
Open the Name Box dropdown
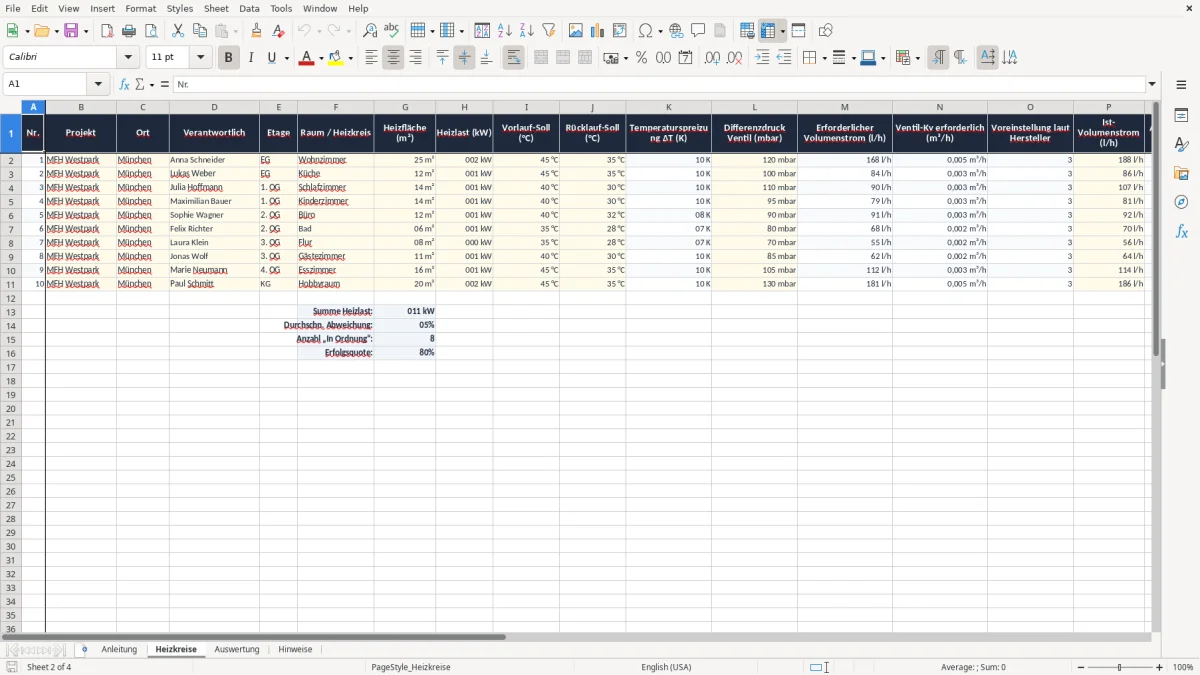point(98,85)
